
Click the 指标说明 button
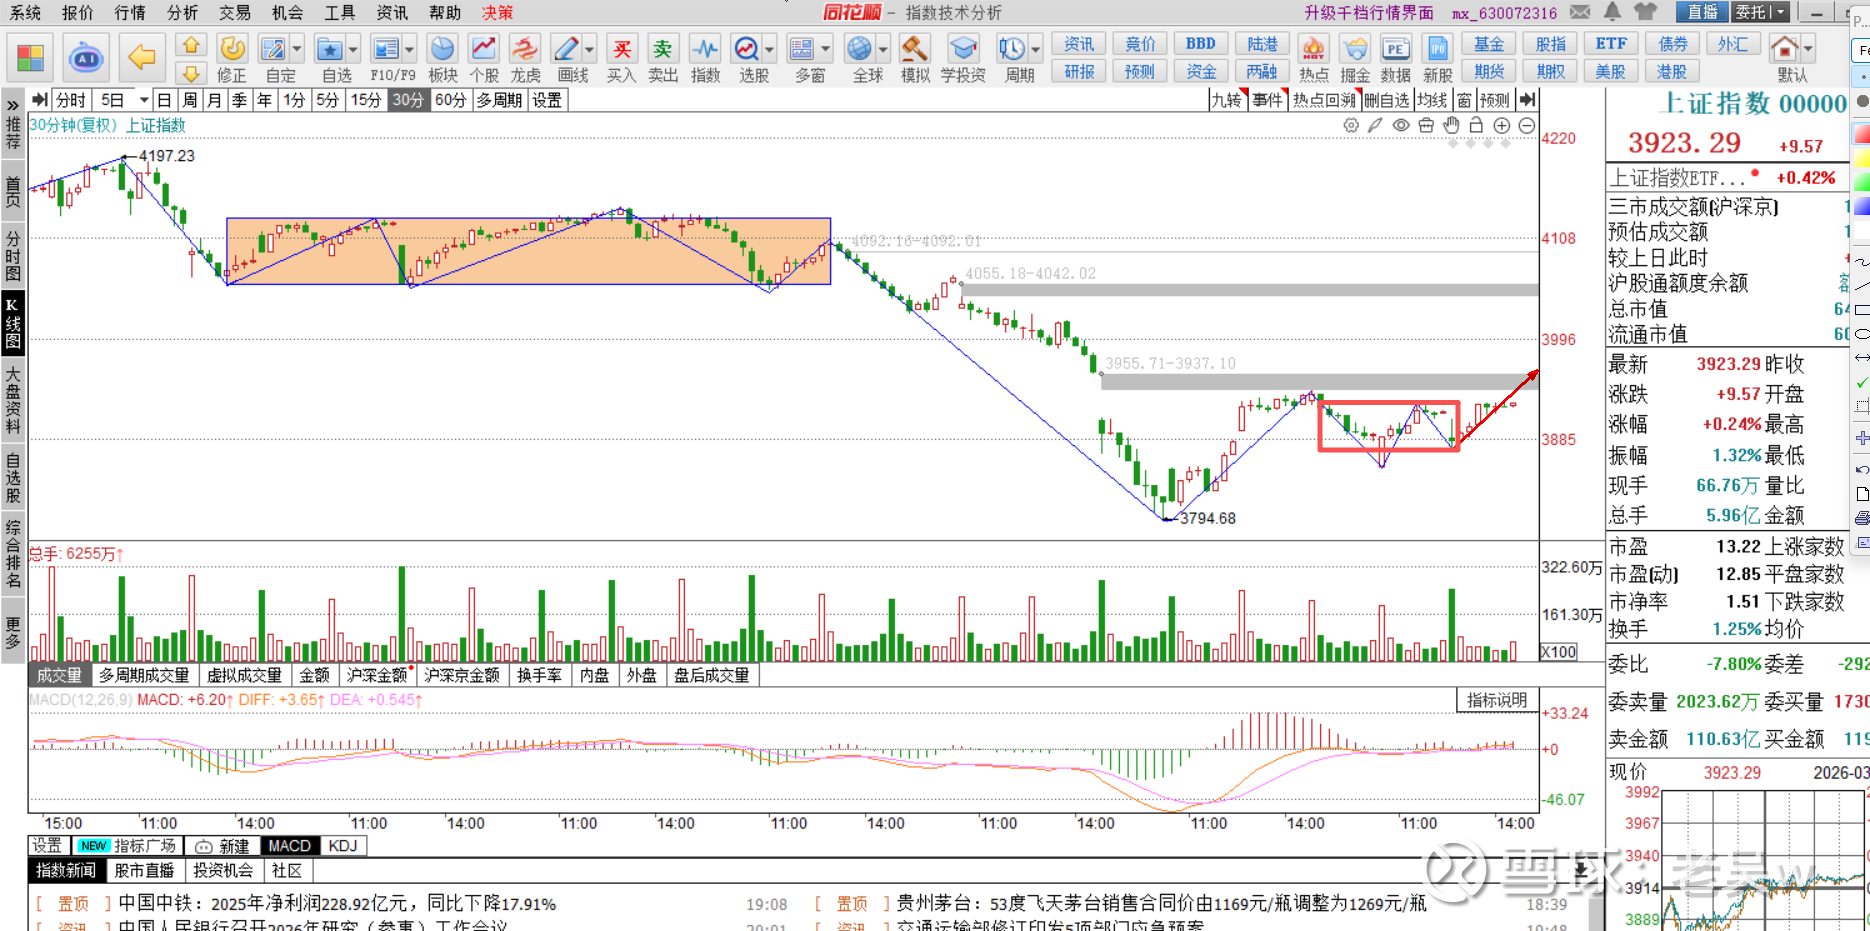1496,700
